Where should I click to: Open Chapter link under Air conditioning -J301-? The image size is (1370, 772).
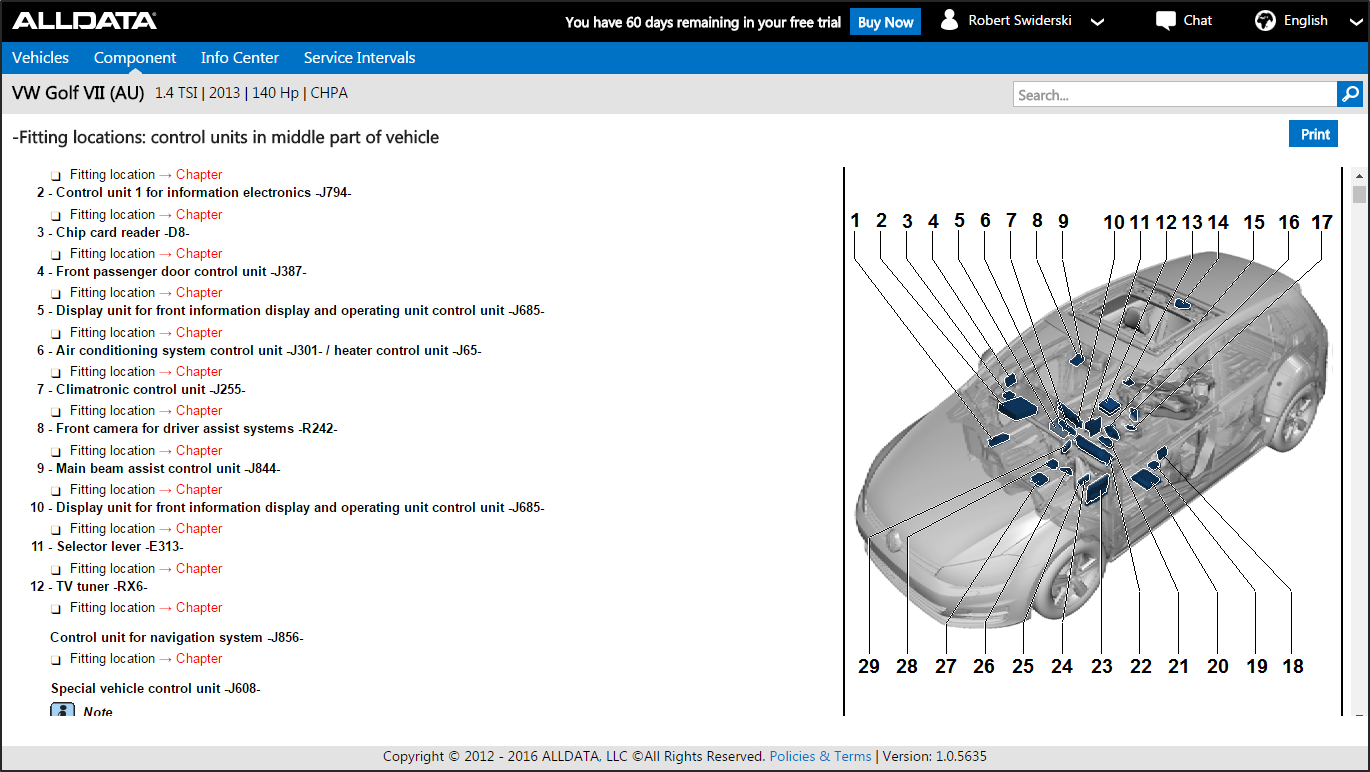pyautogui.click(x=199, y=371)
